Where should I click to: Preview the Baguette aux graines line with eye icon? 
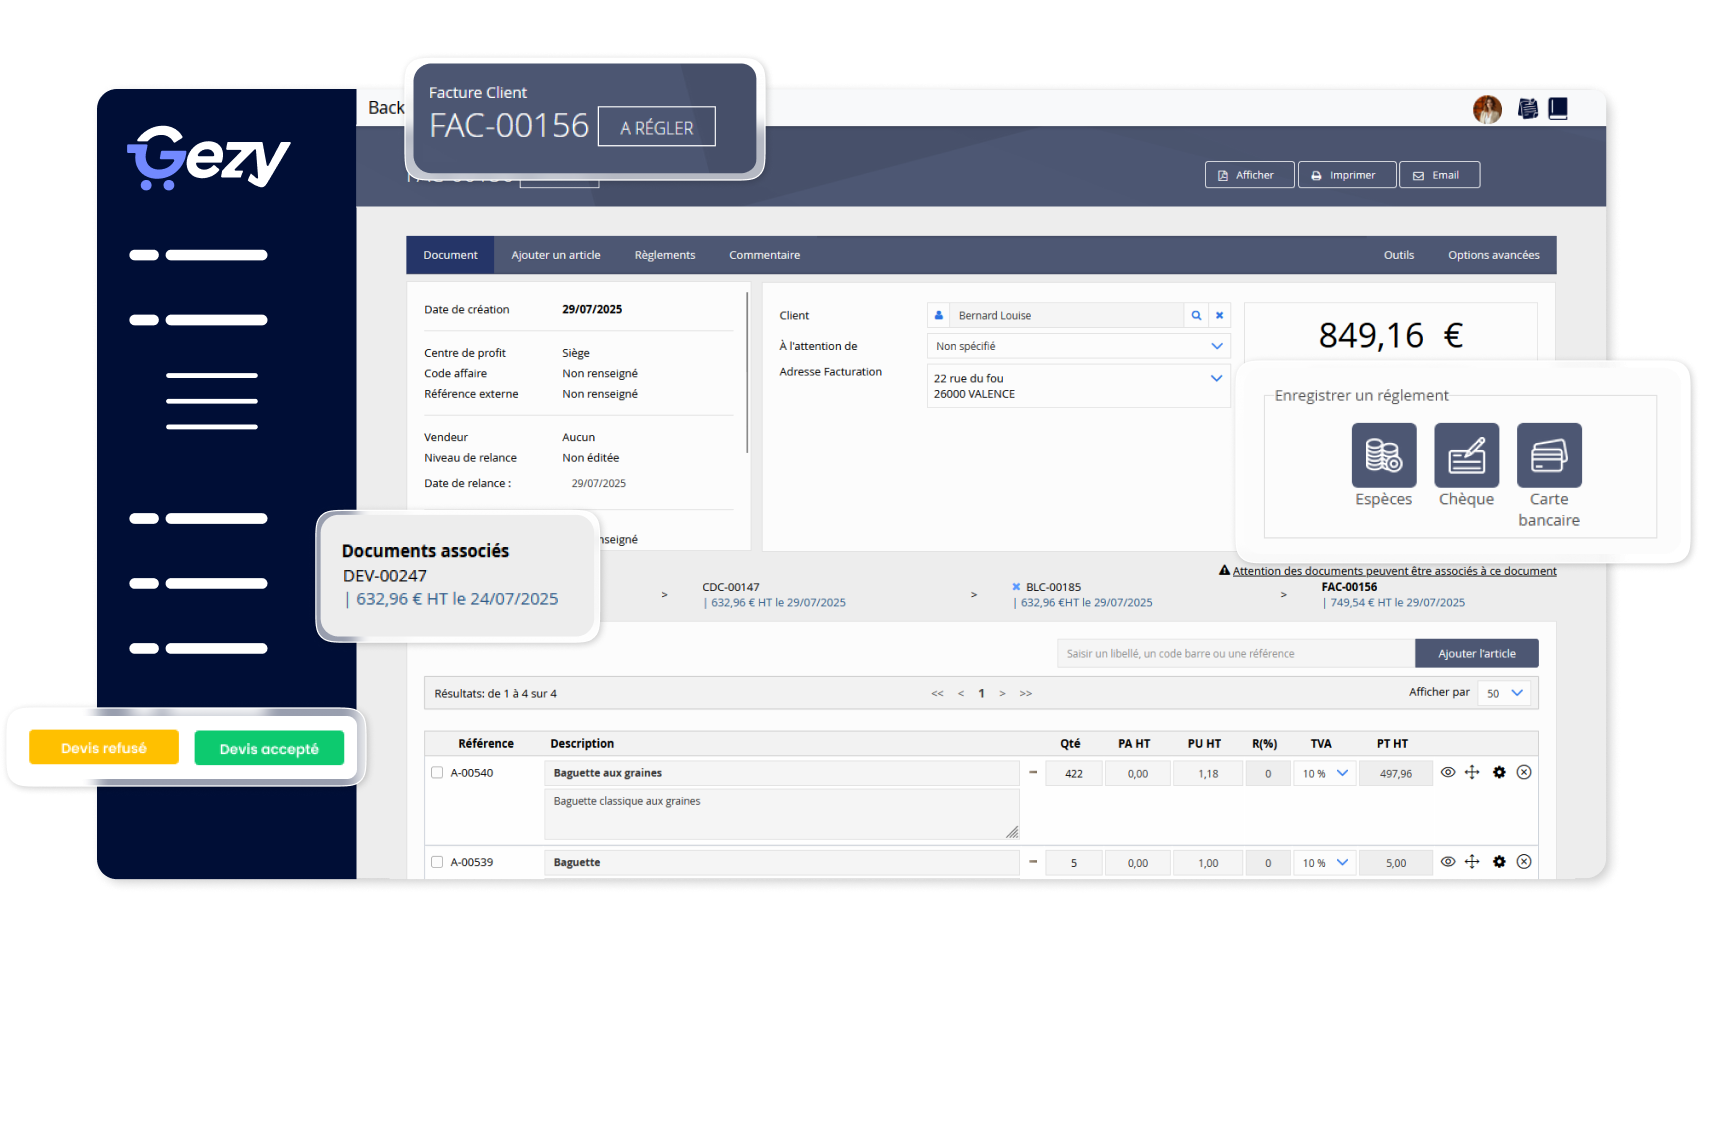1448,772
